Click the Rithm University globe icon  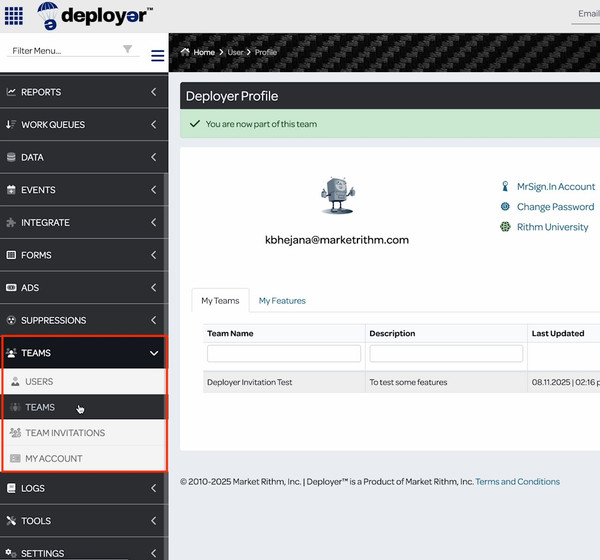(505, 227)
